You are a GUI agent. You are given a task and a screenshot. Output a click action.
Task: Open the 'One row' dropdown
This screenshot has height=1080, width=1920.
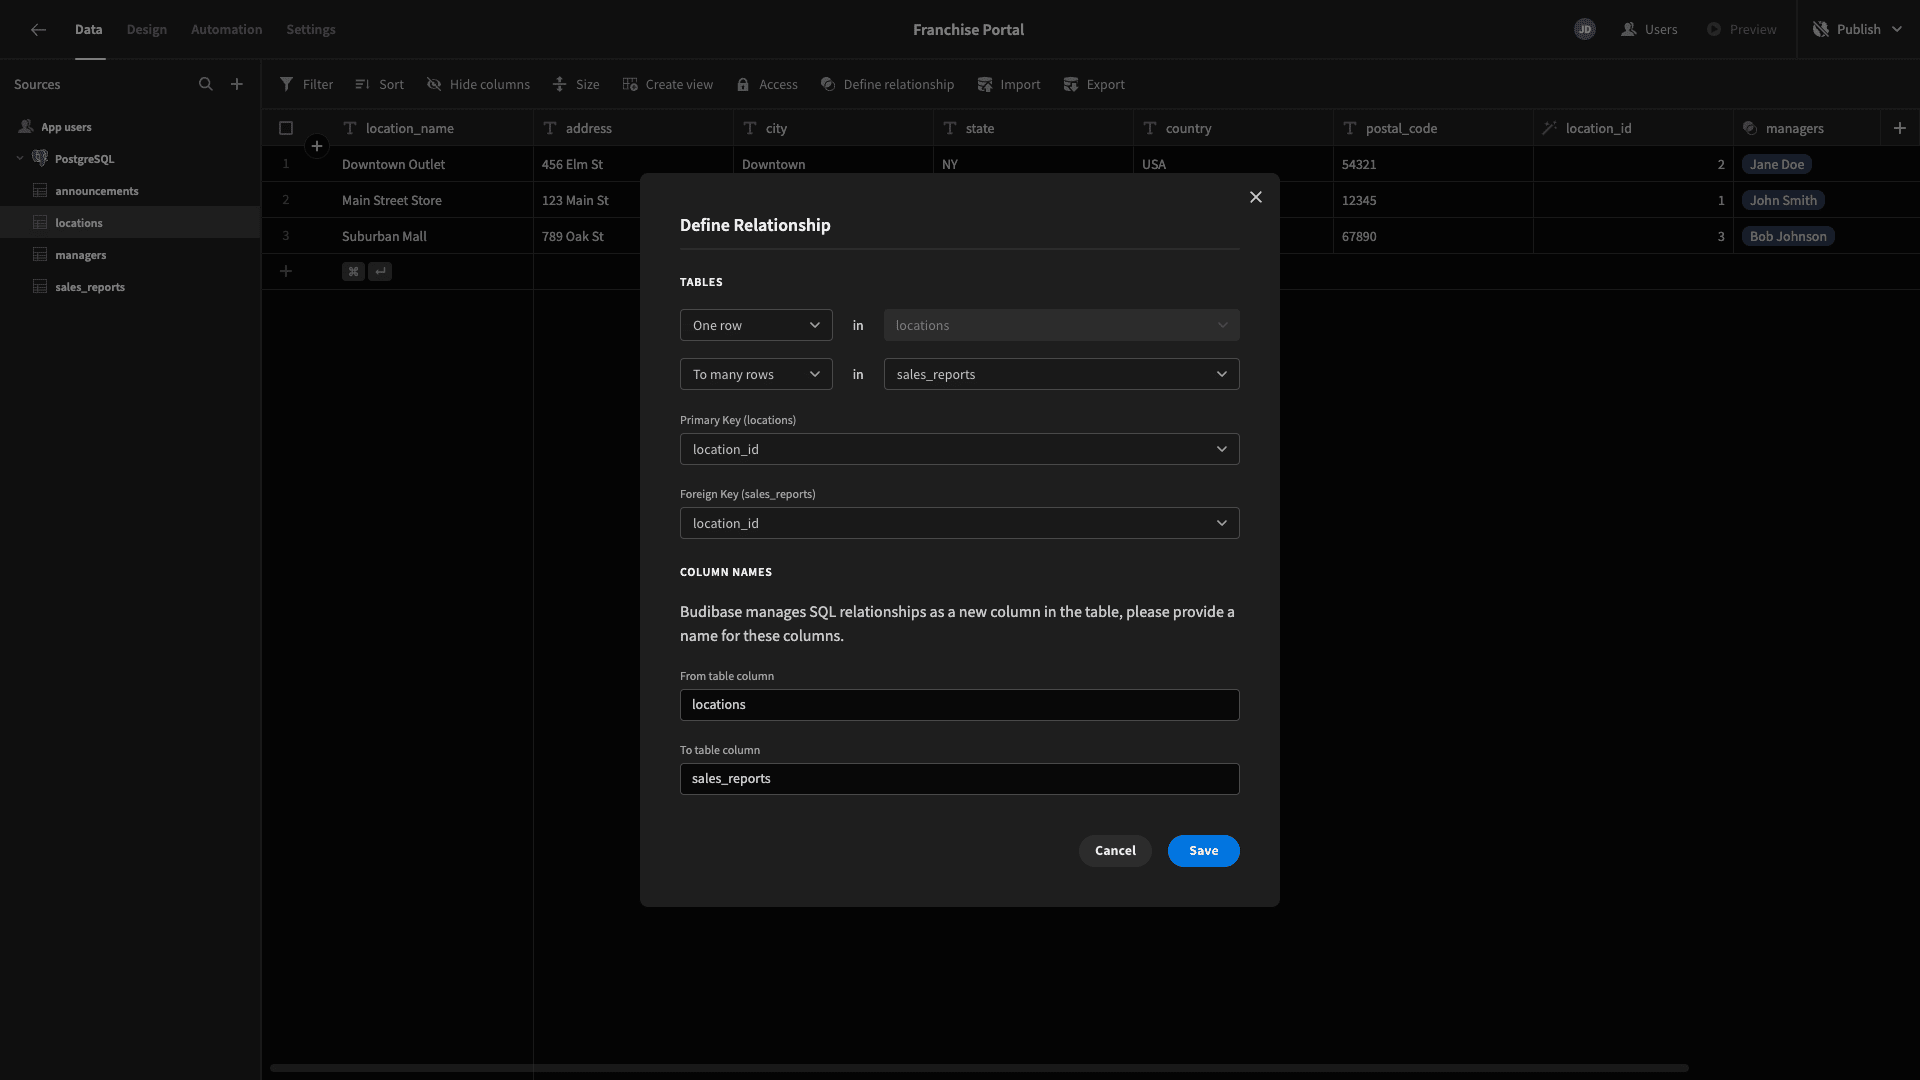point(756,325)
